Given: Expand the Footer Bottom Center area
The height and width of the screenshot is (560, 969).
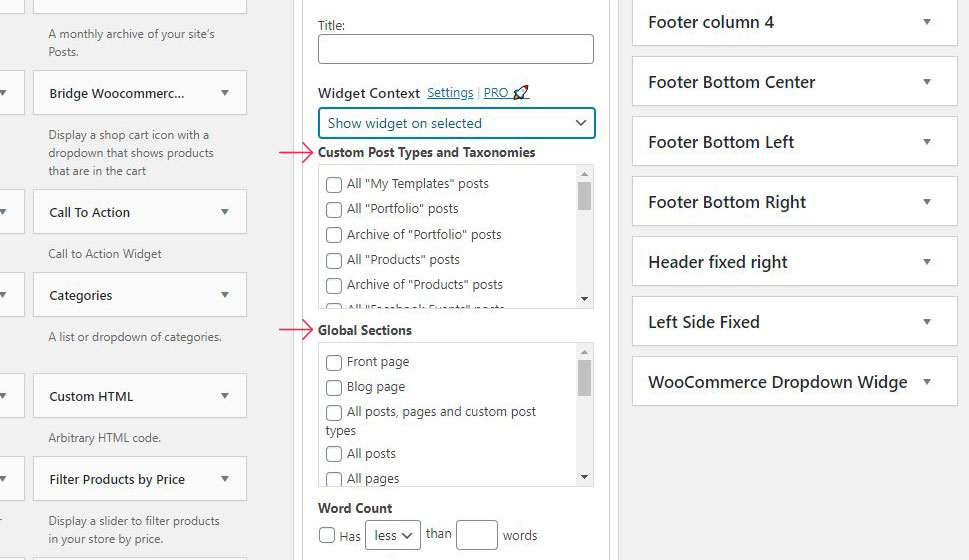Looking at the screenshot, I should pos(926,82).
